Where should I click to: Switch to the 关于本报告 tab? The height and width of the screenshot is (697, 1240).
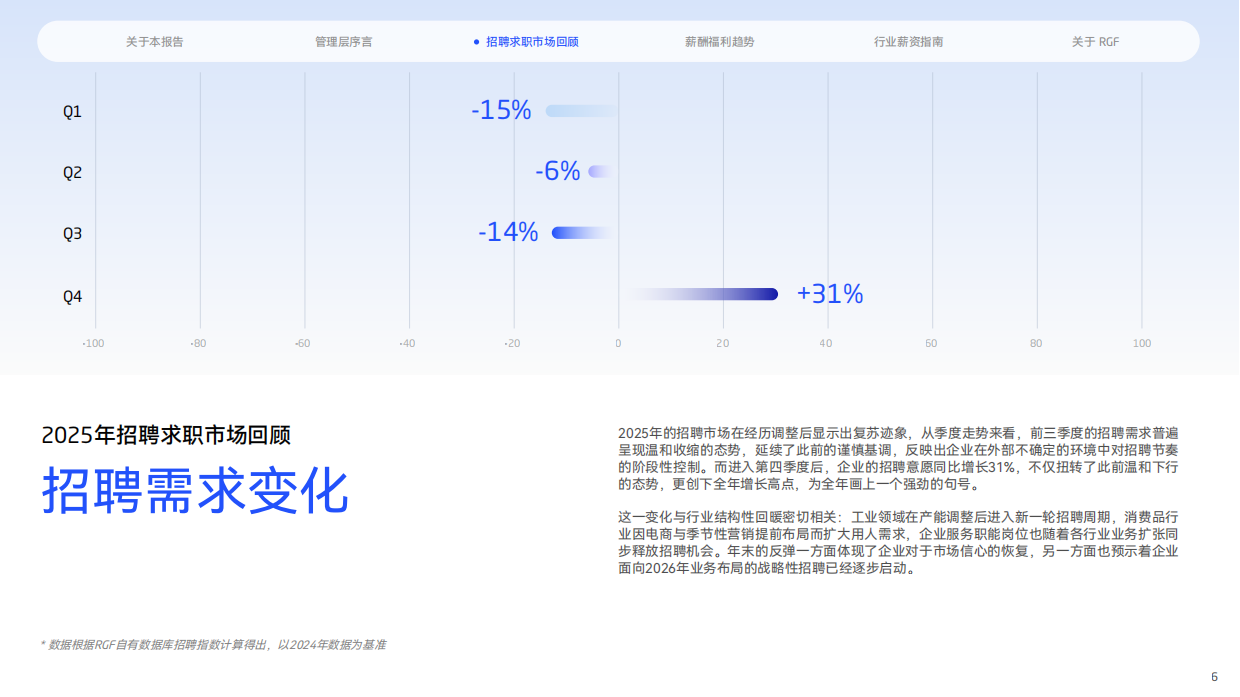click(x=155, y=42)
